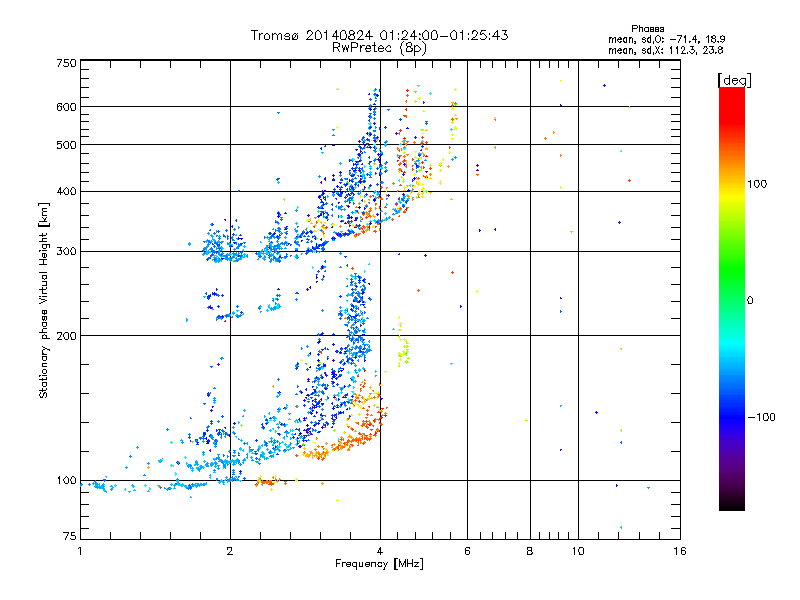Click the y-axis '600' tick label
The width and height of the screenshot is (800, 600).
[x=66, y=107]
